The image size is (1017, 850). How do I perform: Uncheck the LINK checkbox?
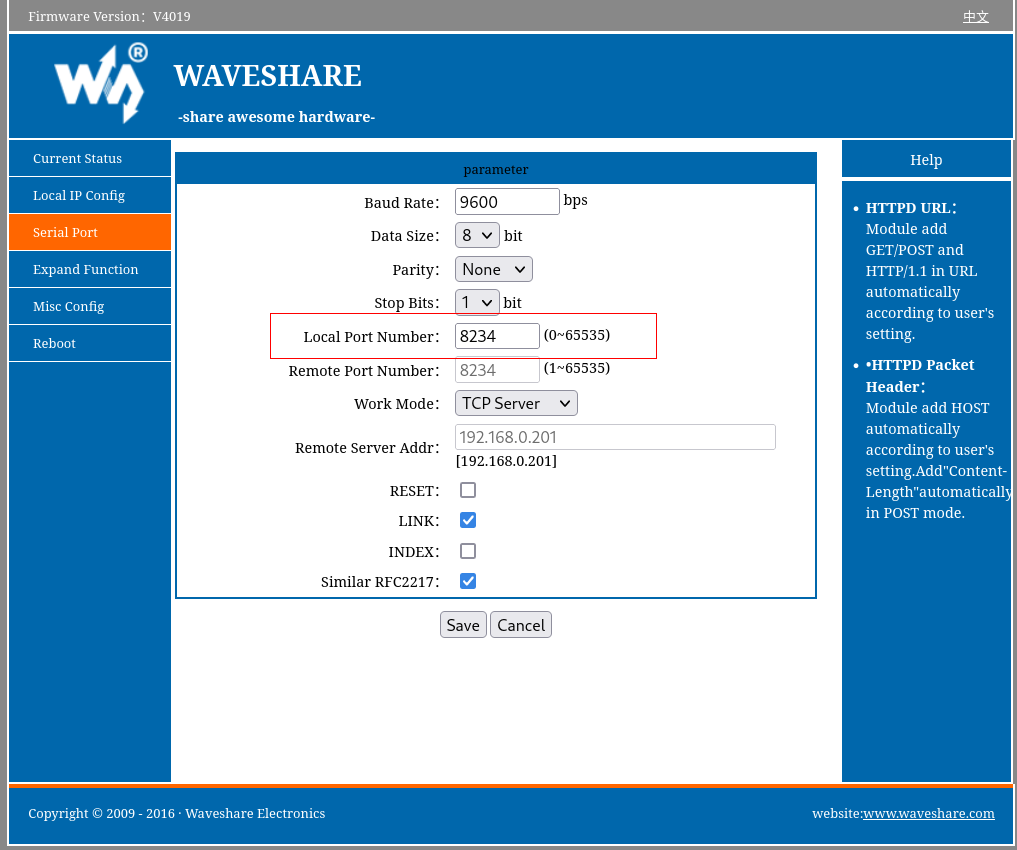click(x=468, y=520)
